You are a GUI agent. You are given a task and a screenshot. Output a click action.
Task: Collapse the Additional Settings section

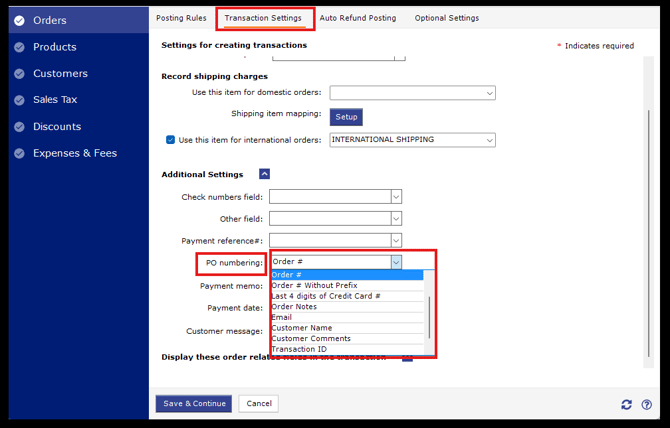tap(264, 174)
